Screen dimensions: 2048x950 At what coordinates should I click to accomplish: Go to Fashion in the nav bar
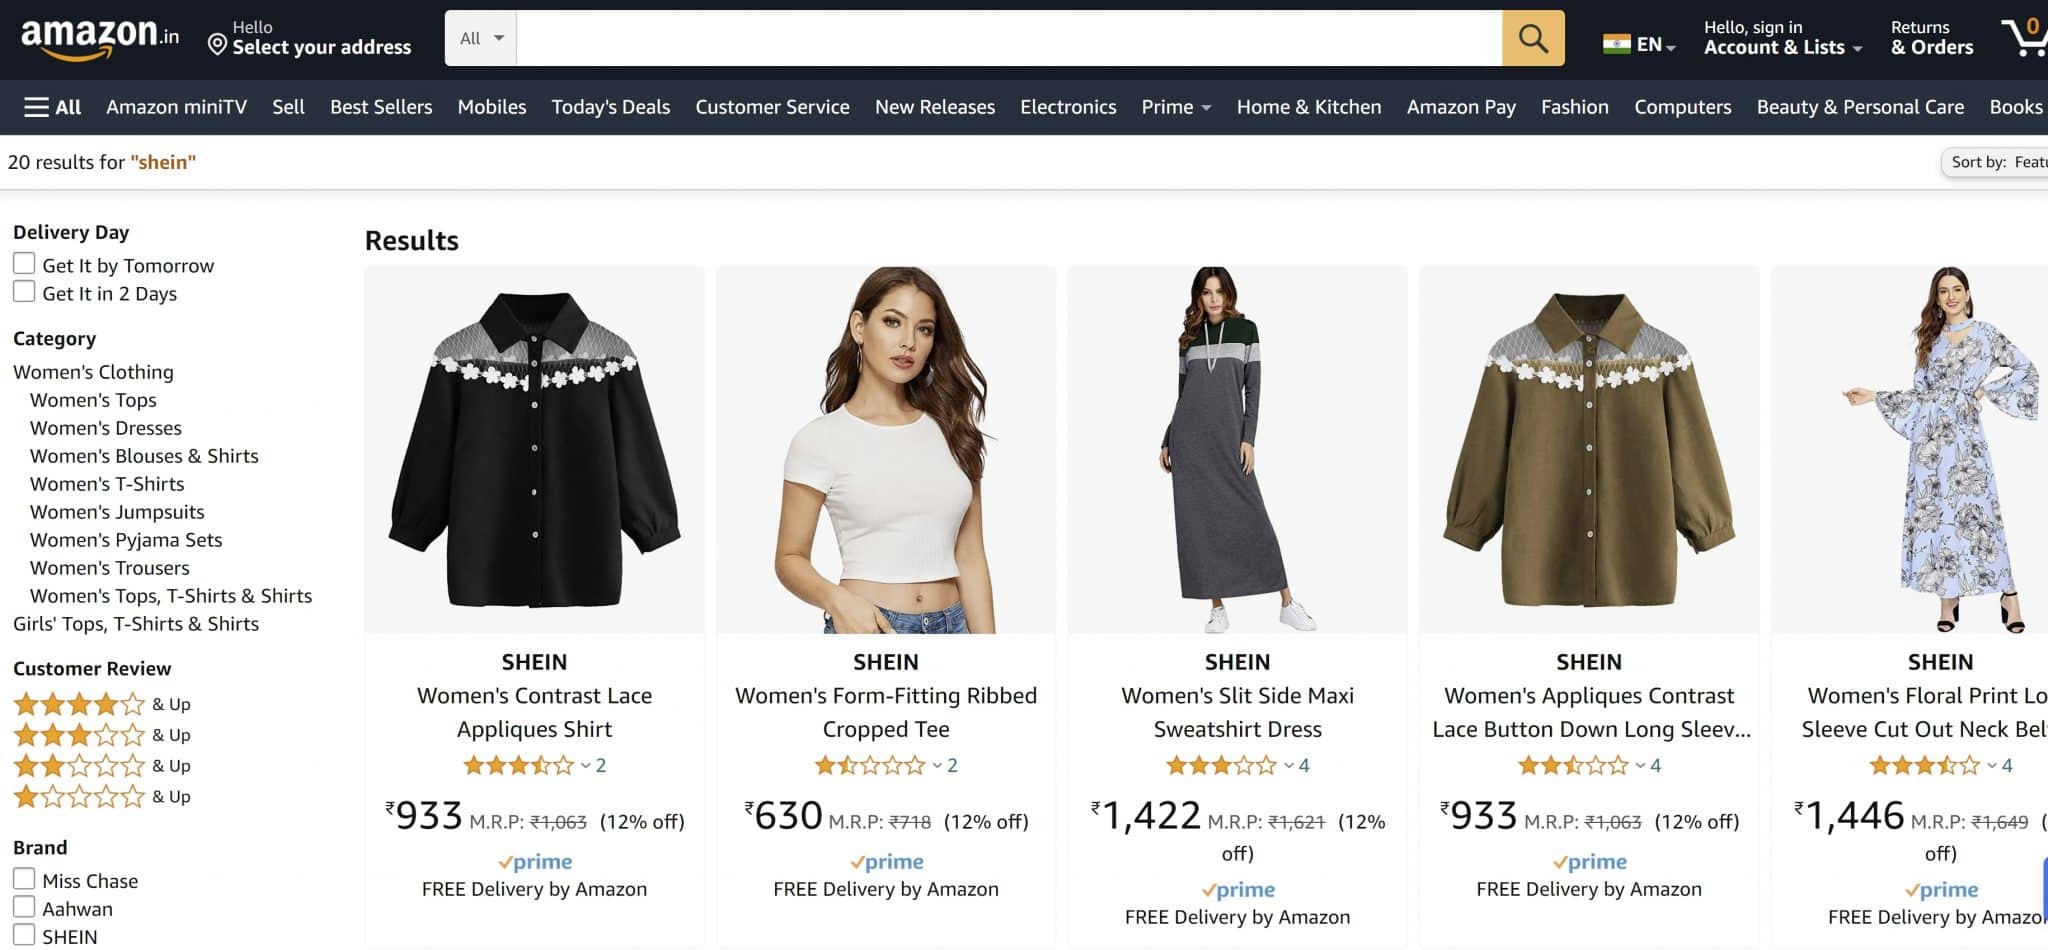click(1575, 107)
